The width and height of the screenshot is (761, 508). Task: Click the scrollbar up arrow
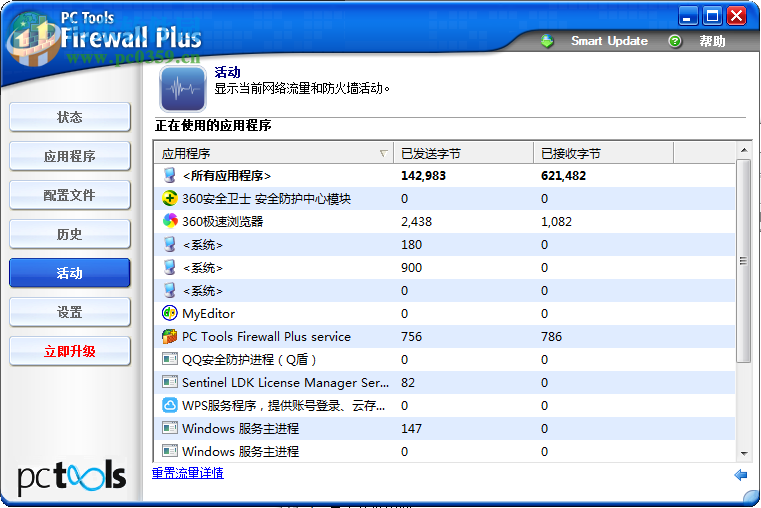(x=744, y=150)
